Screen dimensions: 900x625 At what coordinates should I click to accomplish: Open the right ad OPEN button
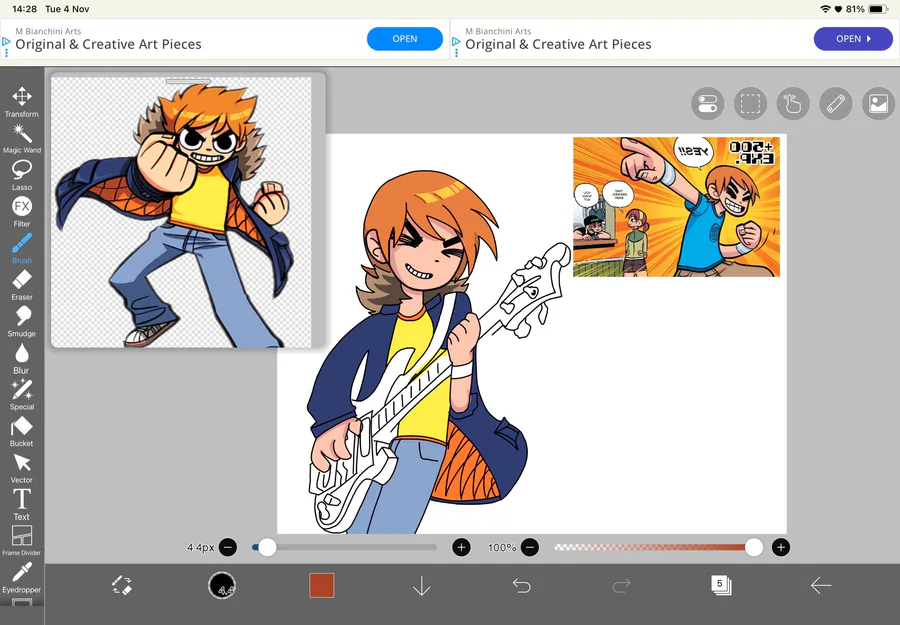point(853,38)
